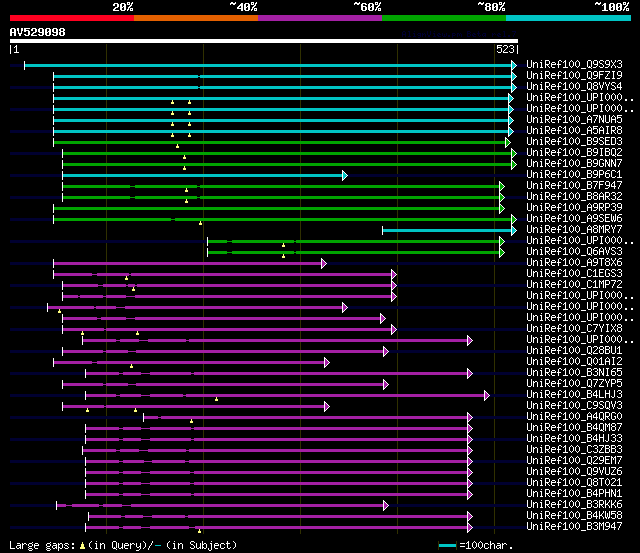640x553 pixels.
Task: Select the UniRef100_B4KW58 label
Action: tap(574, 516)
